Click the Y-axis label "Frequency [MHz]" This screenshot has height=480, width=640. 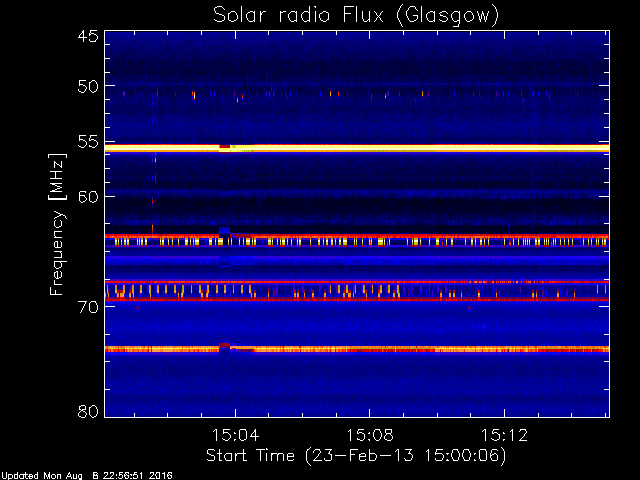(x=57, y=224)
